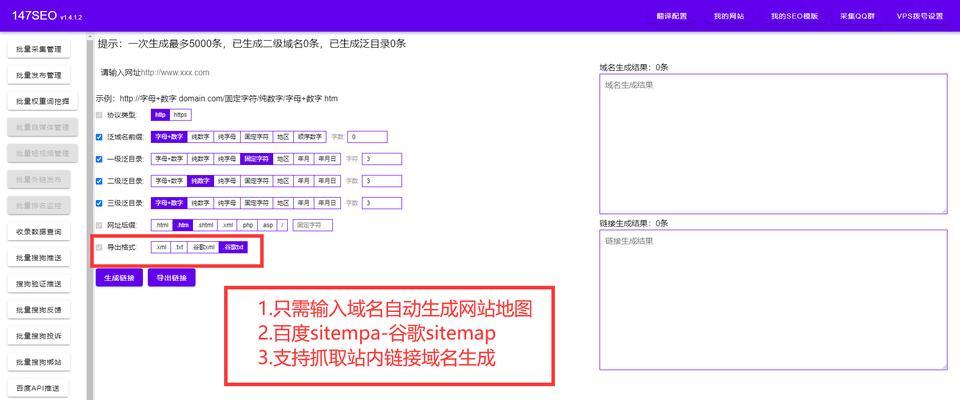This screenshot has width=960, height=400.
Task: Focus 字符 field for 一级泛目录
Action: click(381, 159)
